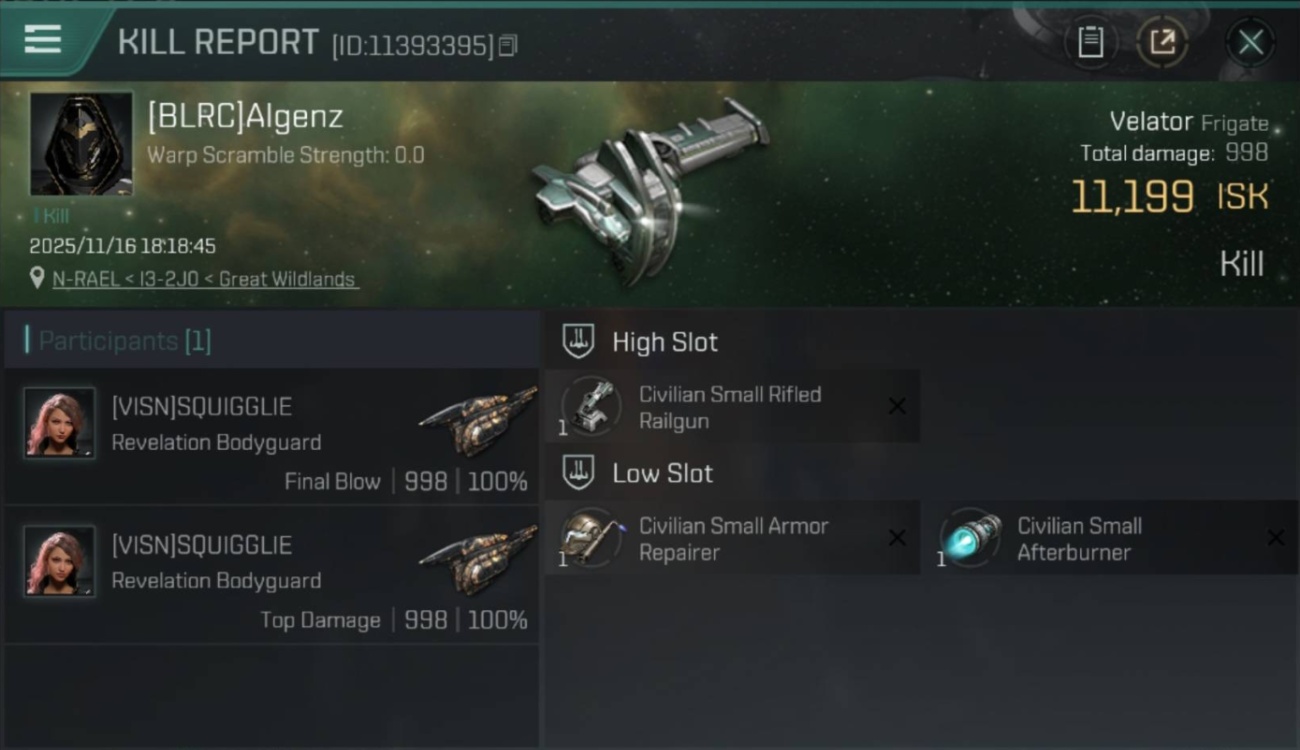Open SQUIGGLIE Top Damage portrait

[x=60, y=561]
